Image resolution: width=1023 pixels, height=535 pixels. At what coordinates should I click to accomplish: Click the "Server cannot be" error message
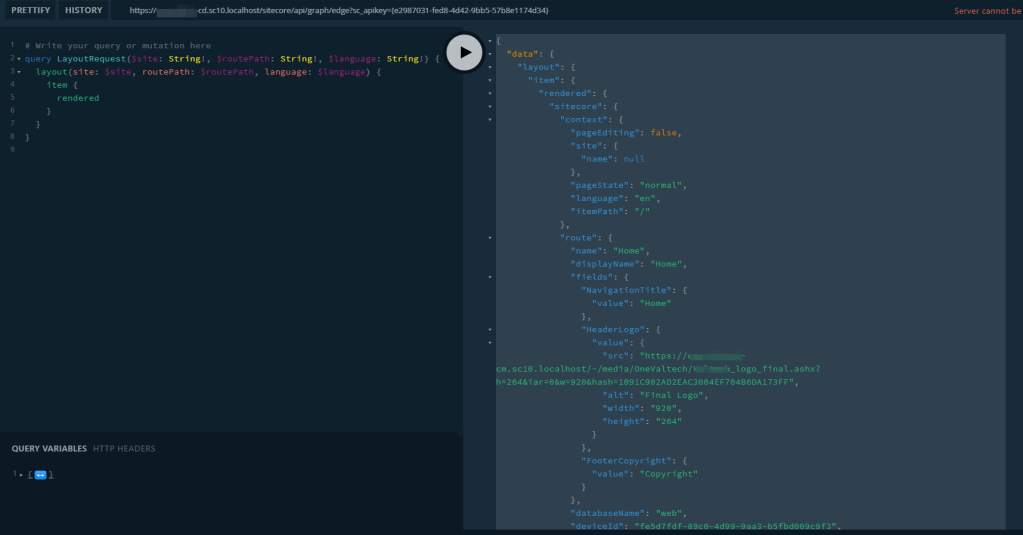(987, 10)
